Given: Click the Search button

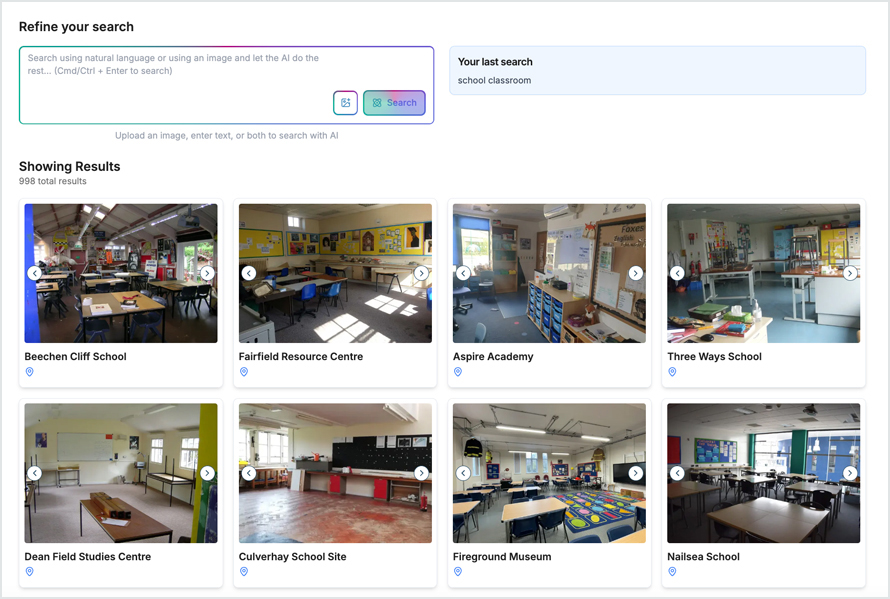Looking at the screenshot, I should coord(394,103).
